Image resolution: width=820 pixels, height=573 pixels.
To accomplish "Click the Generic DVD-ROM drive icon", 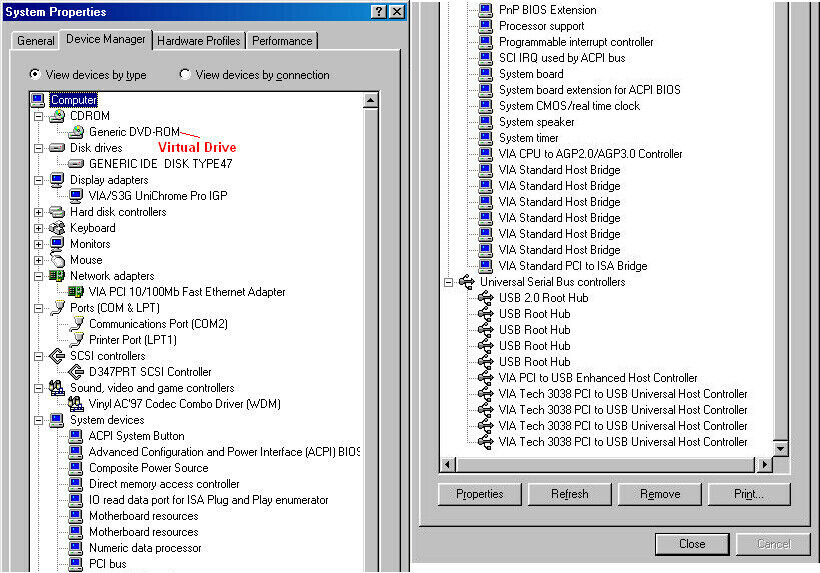I will pyautogui.click(x=77, y=132).
